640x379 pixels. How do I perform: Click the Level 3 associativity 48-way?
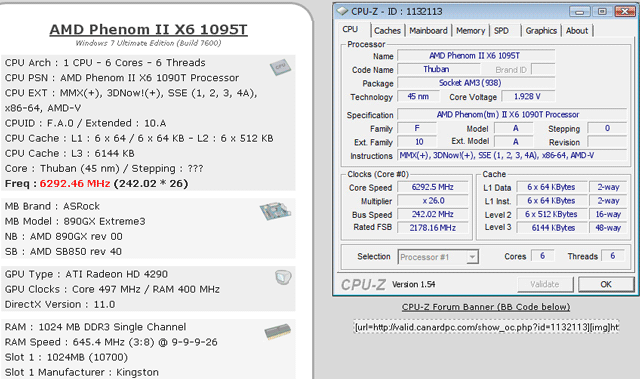(608, 228)
